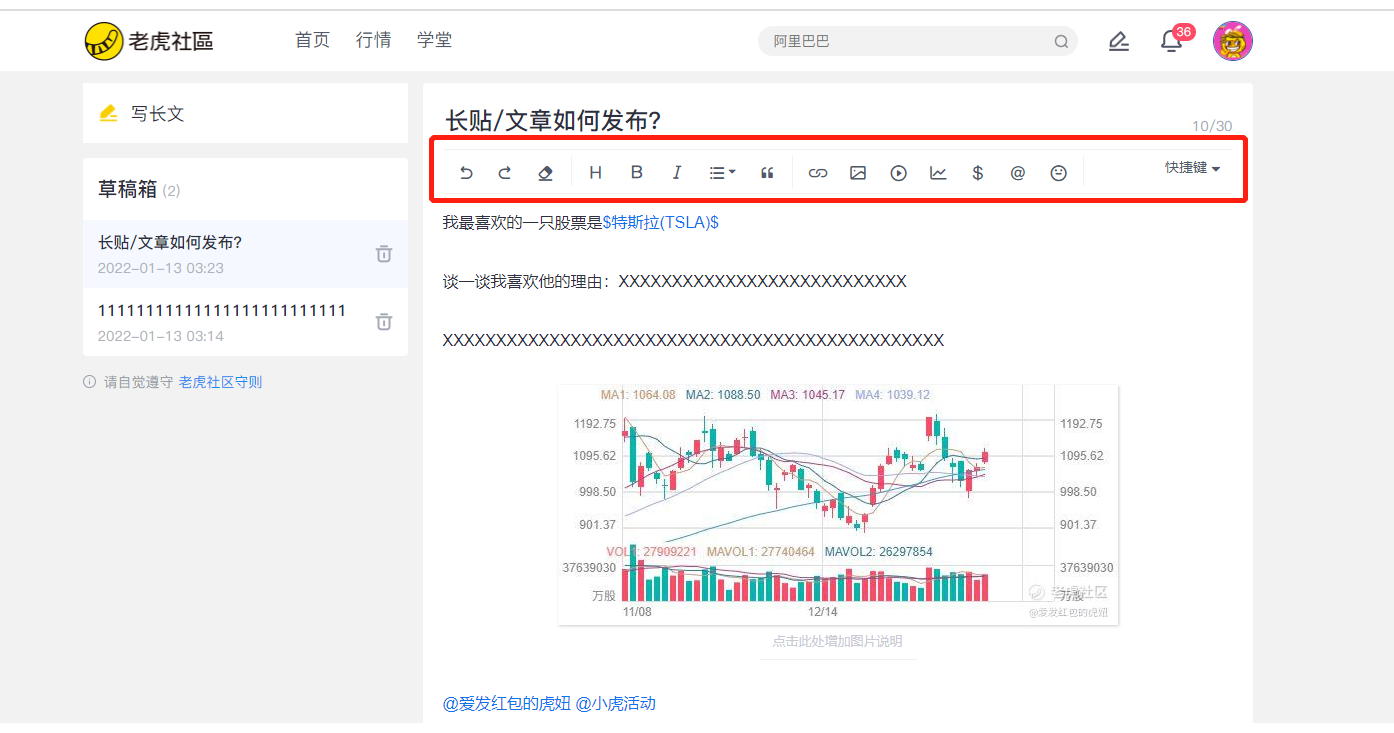Select the eraser clear-format tool
This screenshot has height=733, width=1394.
tap(545, 173)
